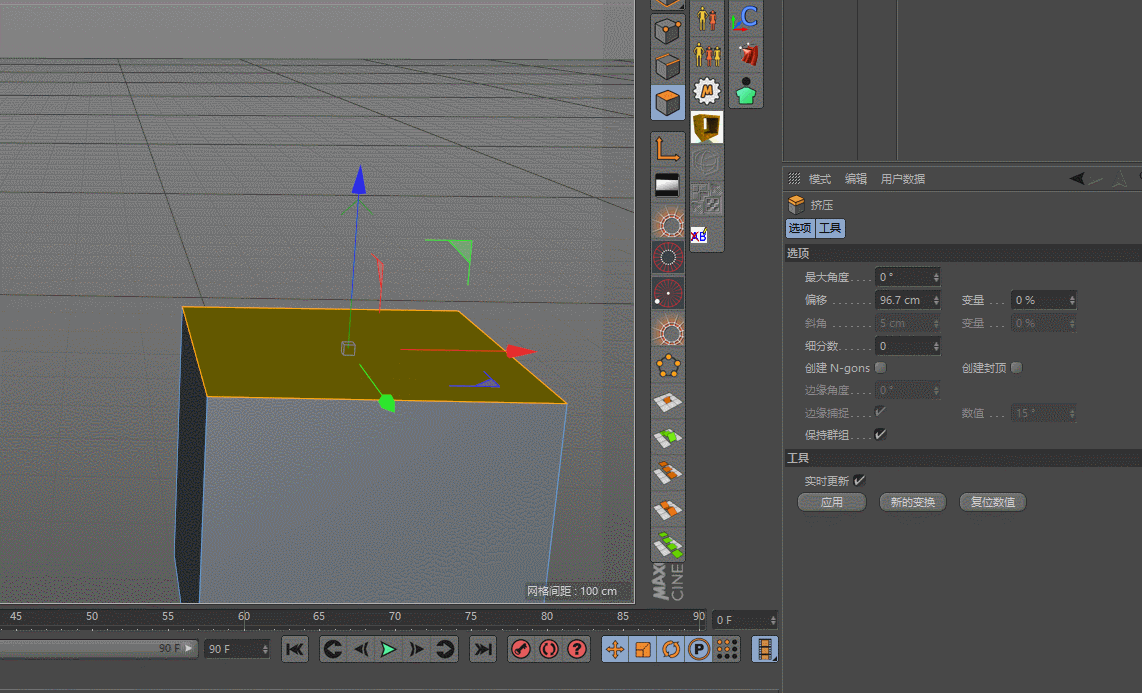Play the animation forward
This screenshot has width=1142, height=693.
[x=389, y=649]
